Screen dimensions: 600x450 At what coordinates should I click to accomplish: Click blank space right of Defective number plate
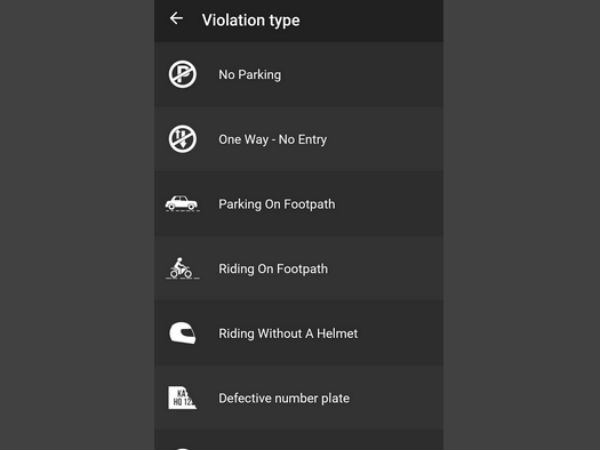coord(400,398)
